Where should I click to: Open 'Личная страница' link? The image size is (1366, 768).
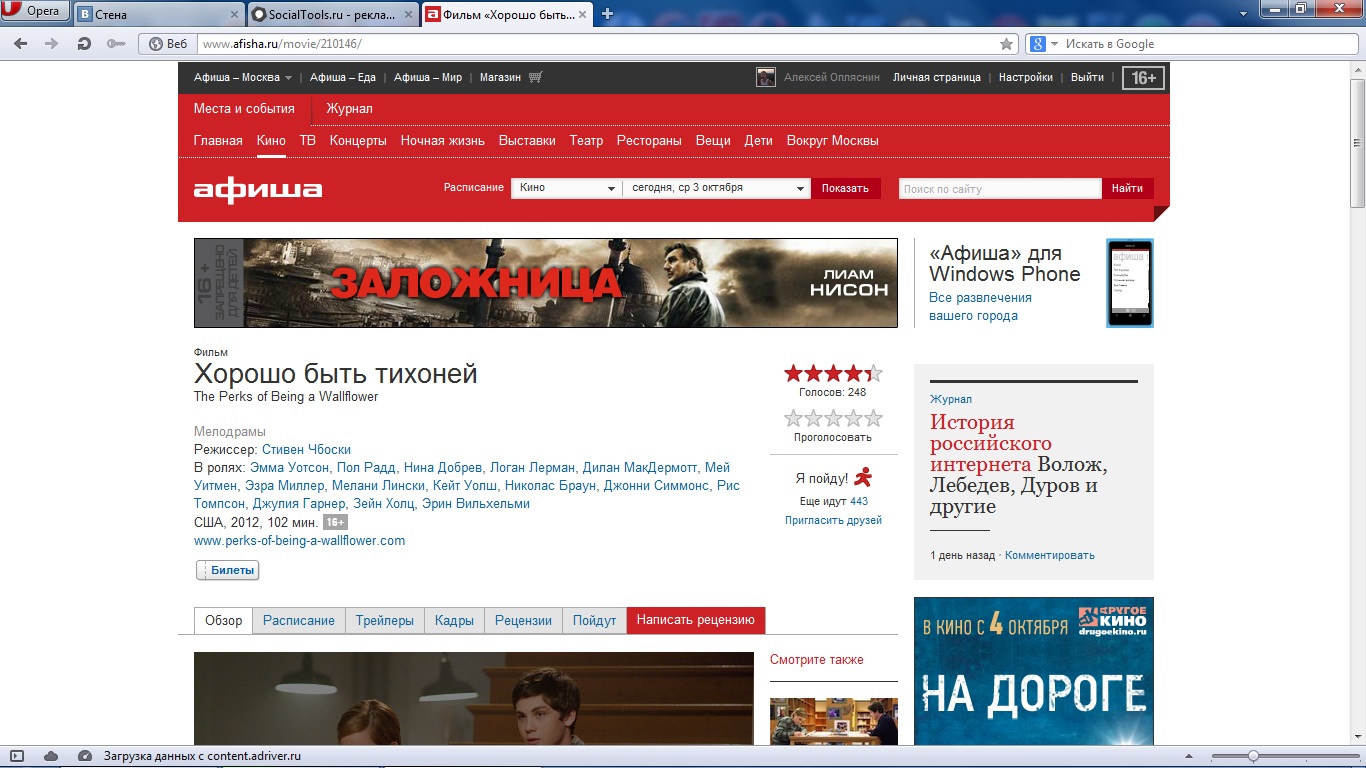pyautogui.click(x=937, y=77)
